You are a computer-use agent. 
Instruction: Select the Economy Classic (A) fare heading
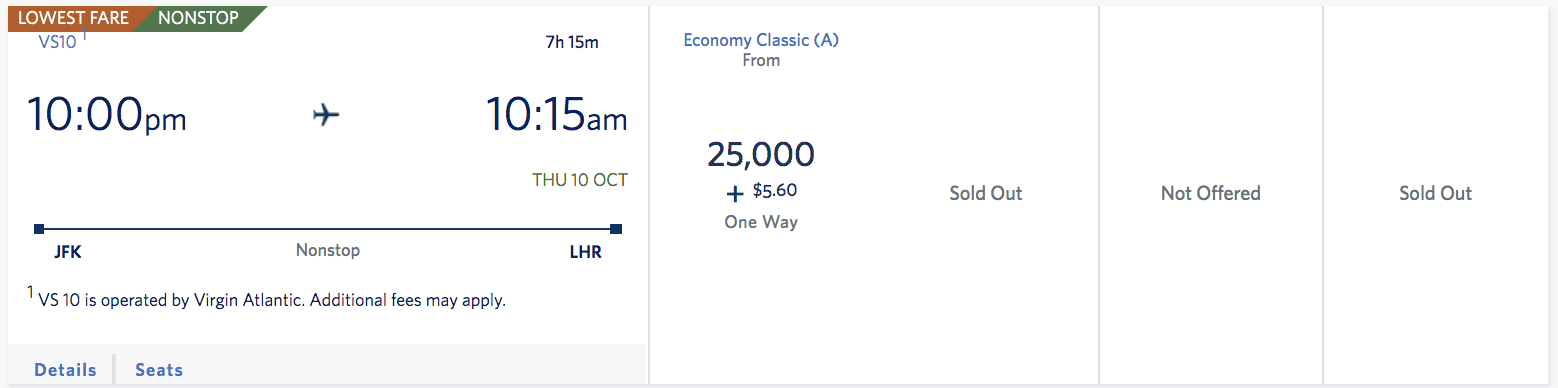761,40
